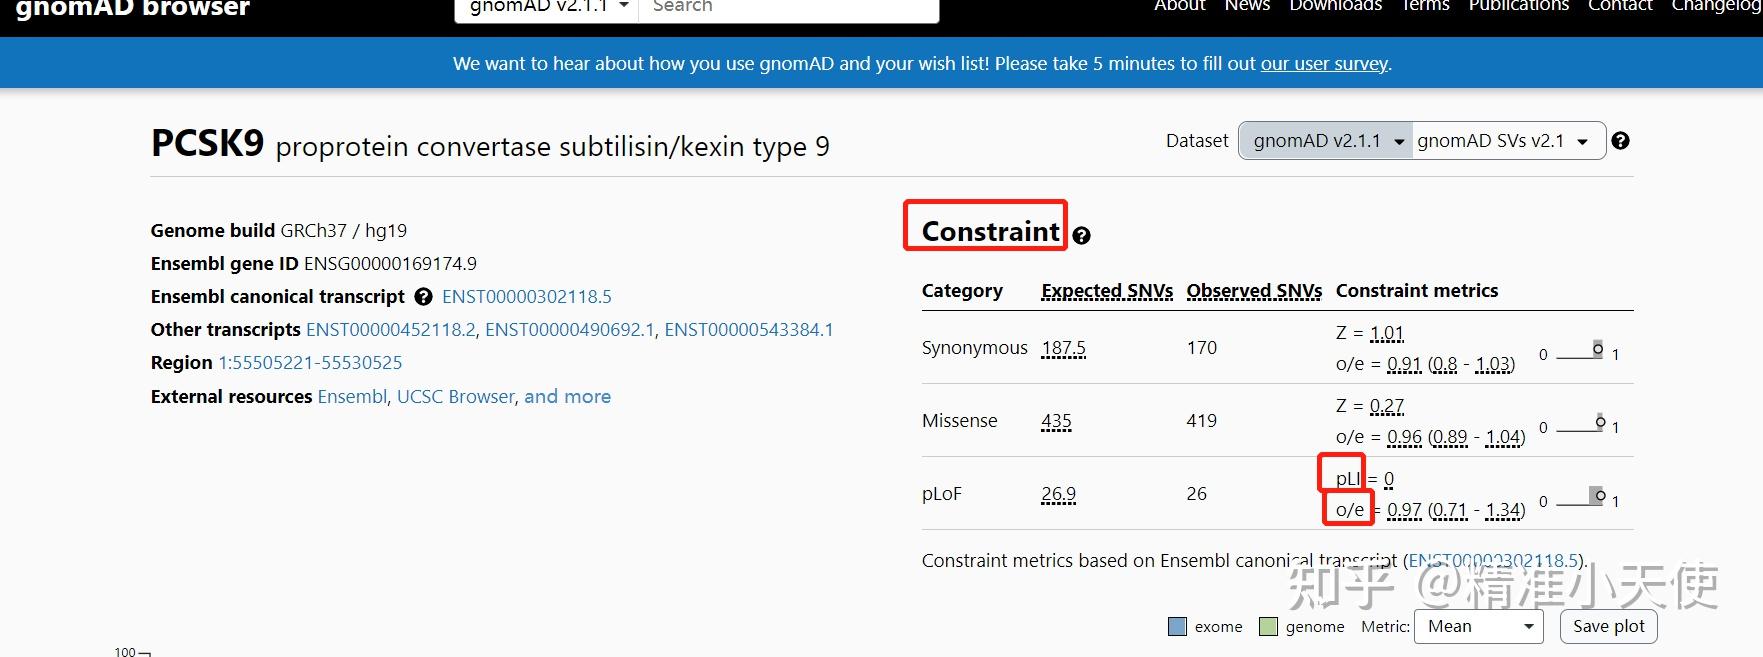Open the gnomAD v2.1.1 dataset dropdown
This screenshot has height=657, width=1763.
pos(1326,141)
